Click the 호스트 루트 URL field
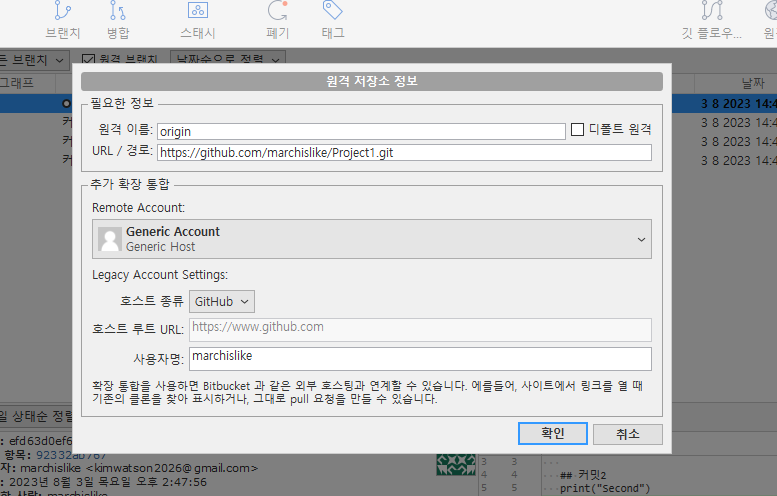777x496 pixels. 420,330
